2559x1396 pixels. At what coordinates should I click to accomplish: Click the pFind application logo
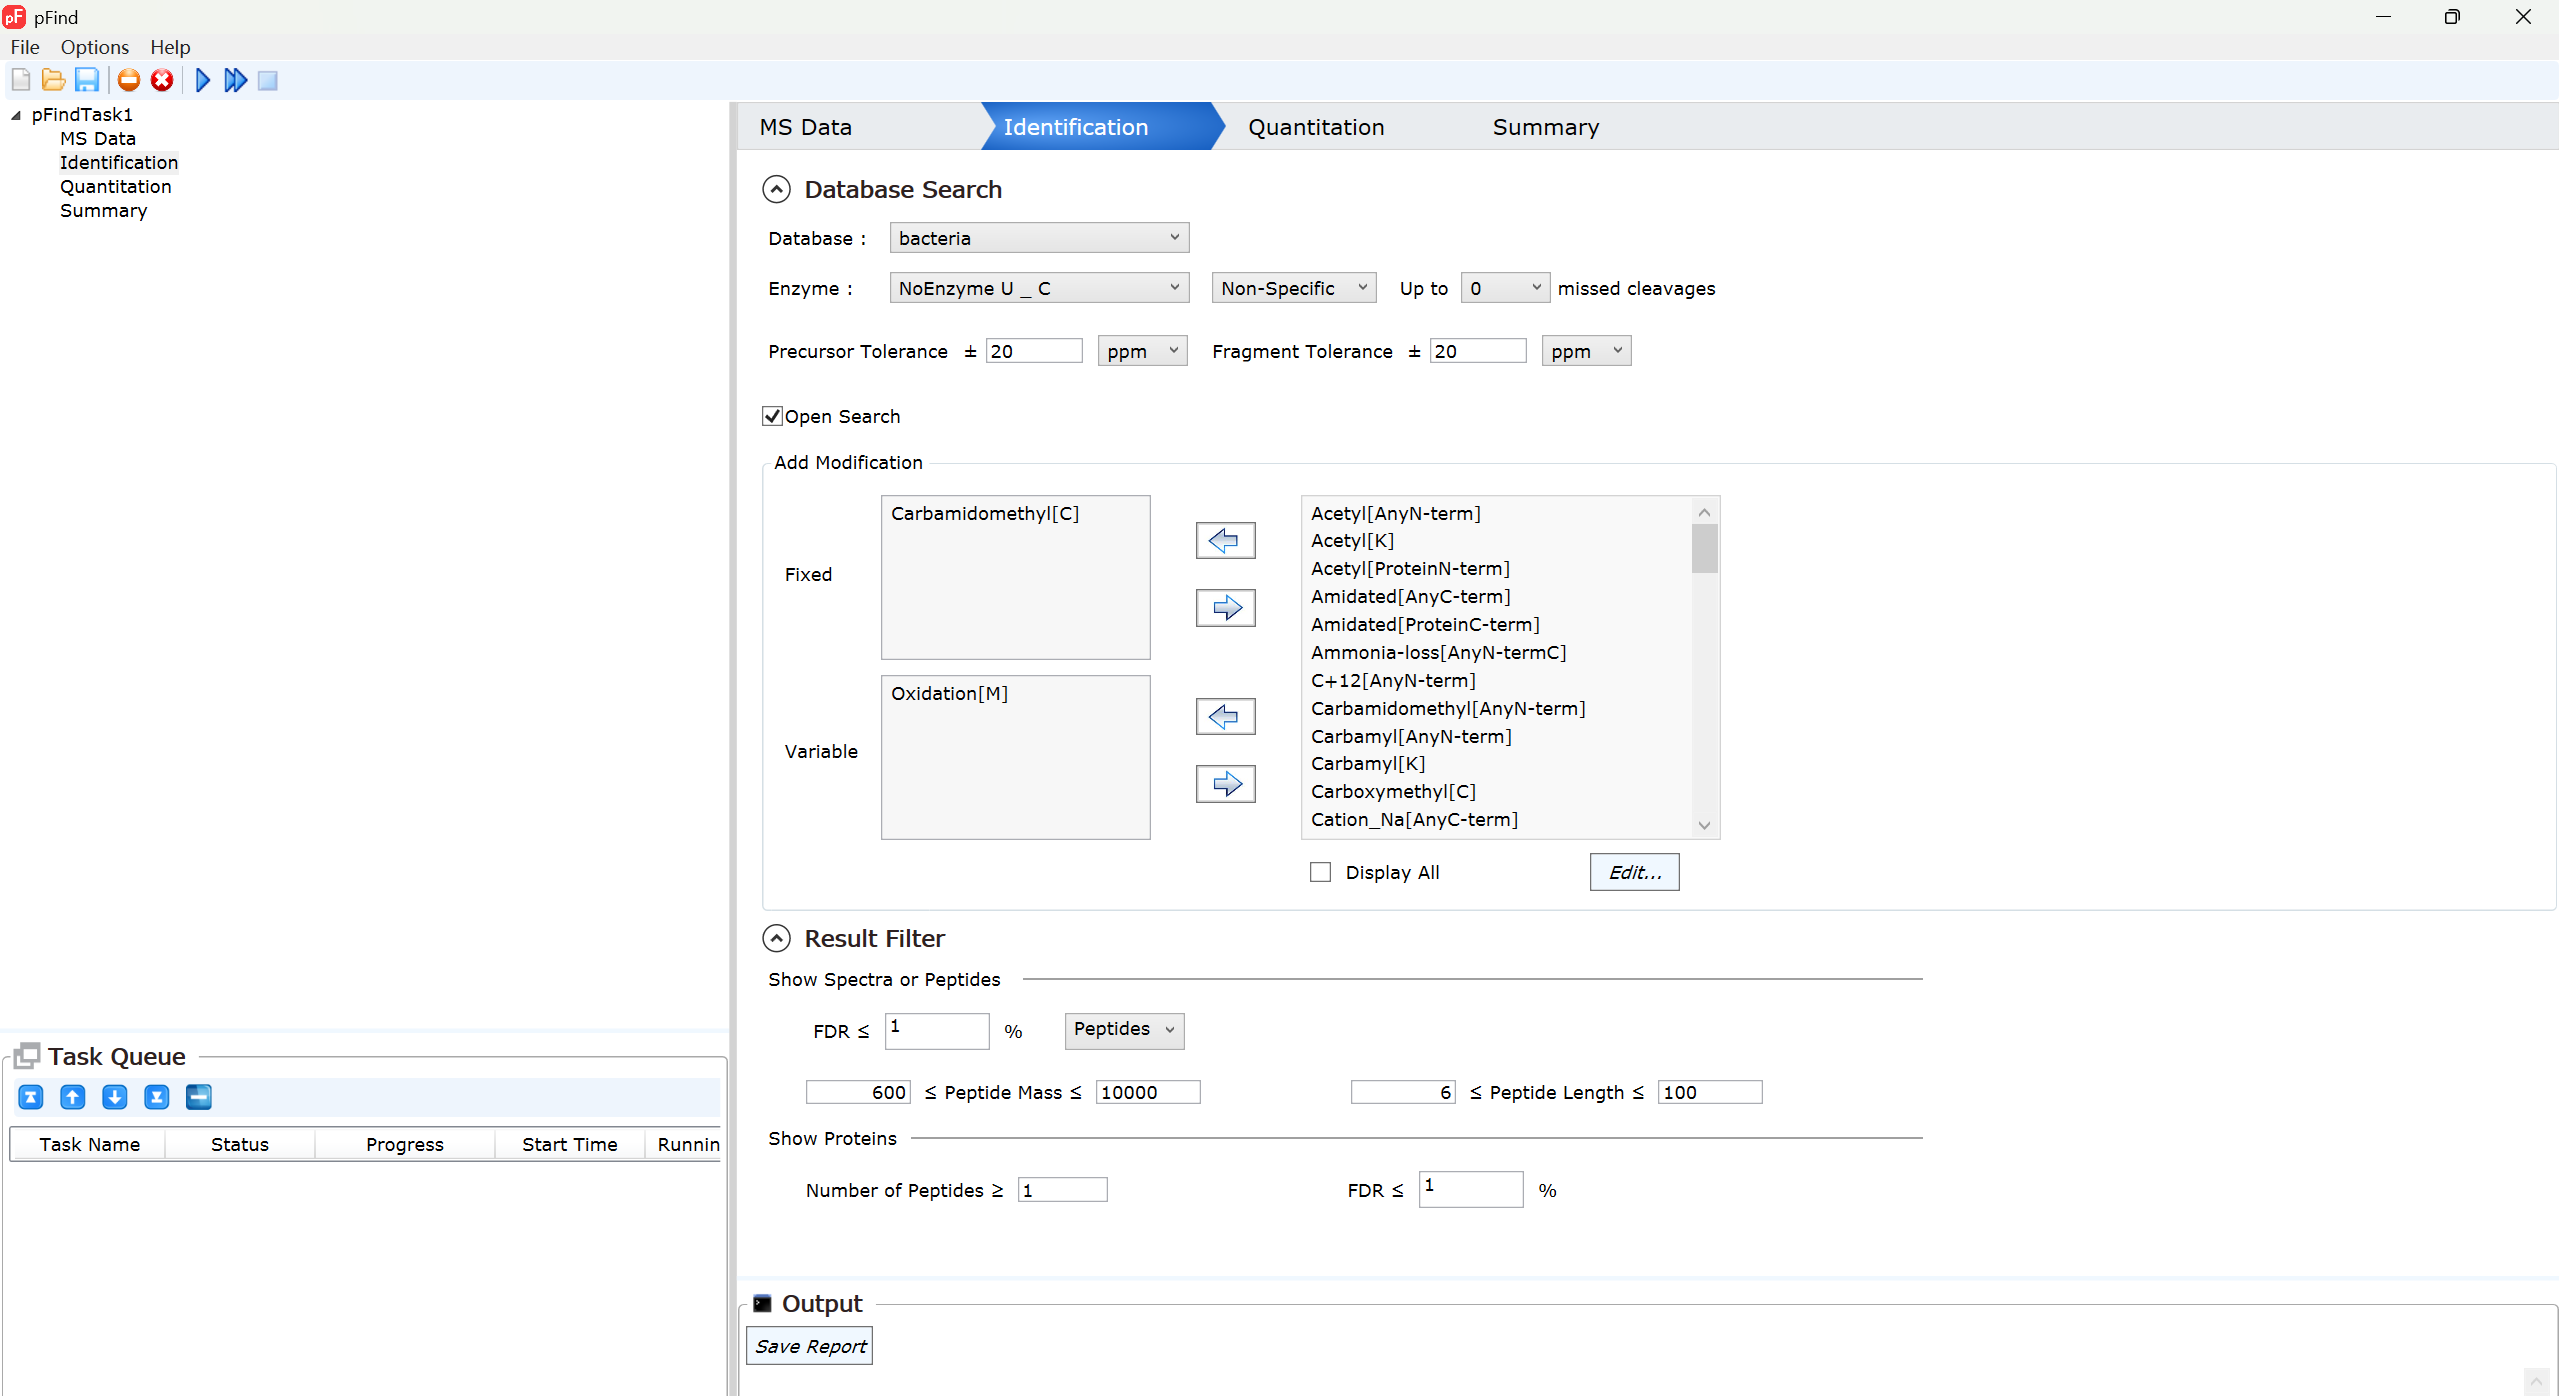click(x=14, y=17)
